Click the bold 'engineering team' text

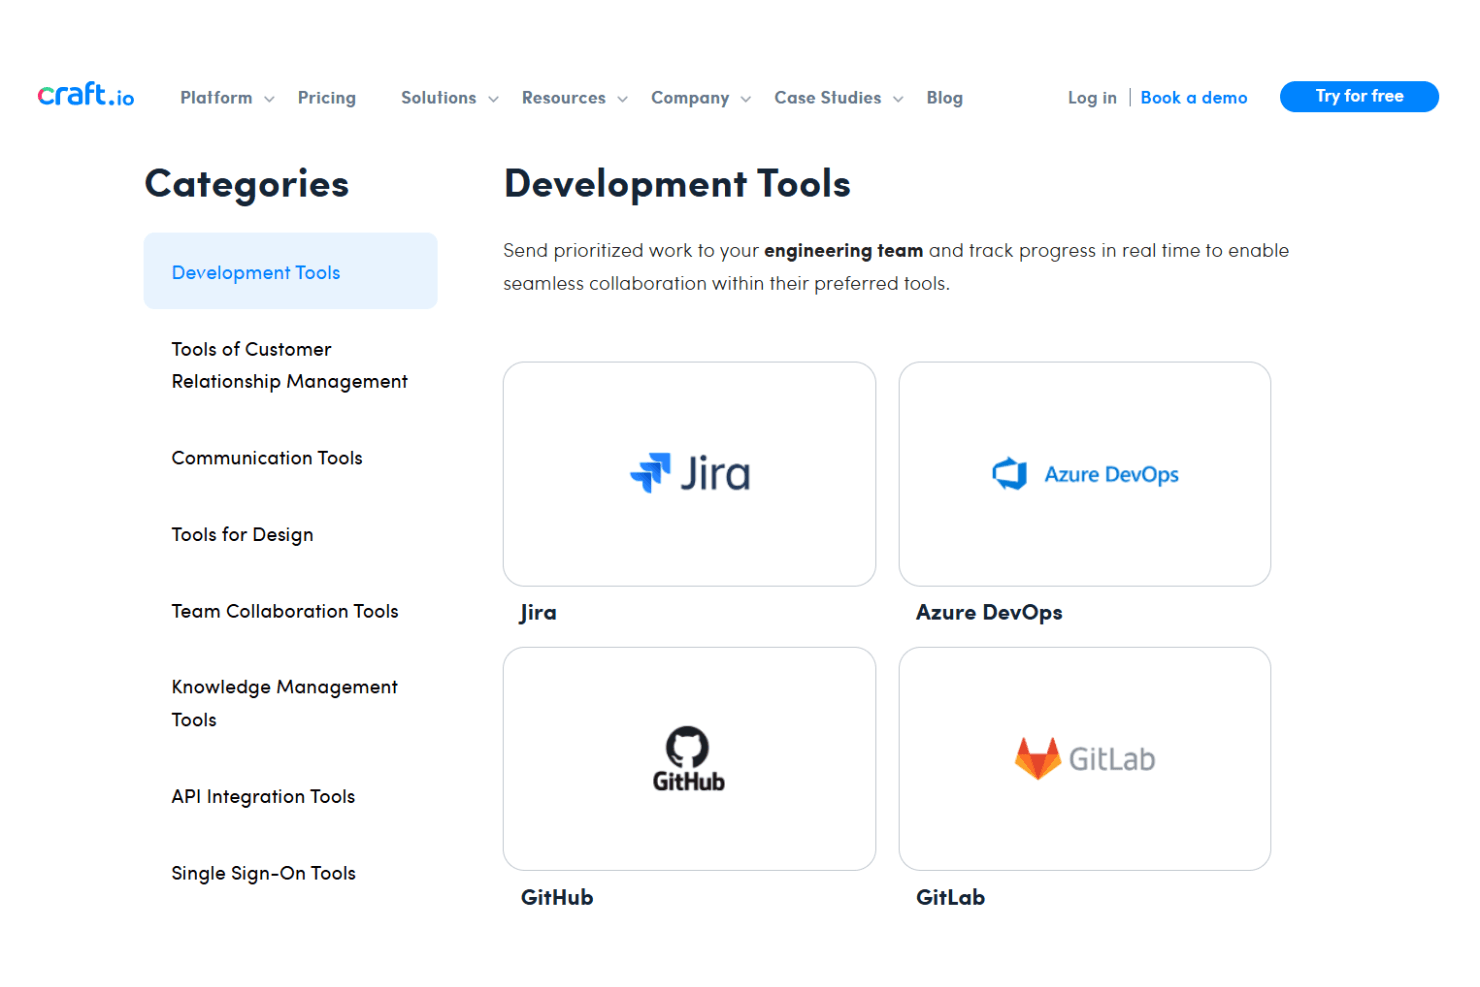click(x=843, y=251)
